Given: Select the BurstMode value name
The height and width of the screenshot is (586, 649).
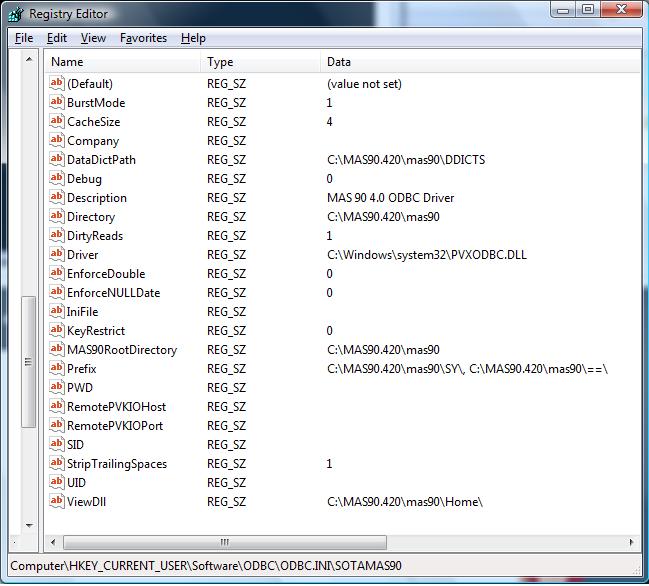Looking at the screenshot, I should click(x=96, y=103).
